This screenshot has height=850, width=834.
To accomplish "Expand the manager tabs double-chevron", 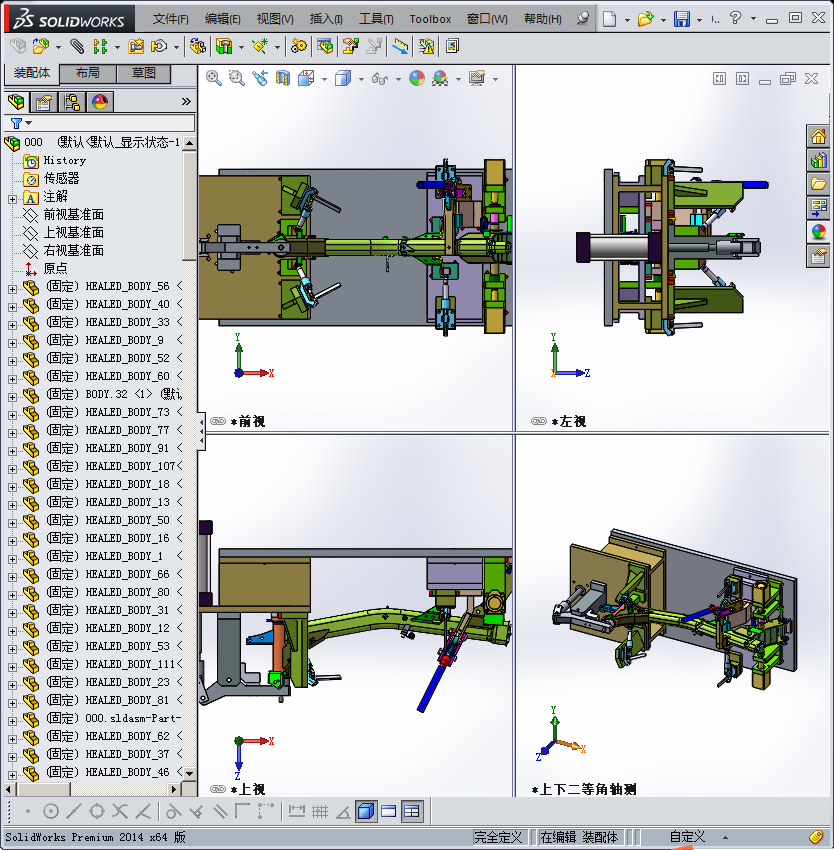I will [186, 101].
